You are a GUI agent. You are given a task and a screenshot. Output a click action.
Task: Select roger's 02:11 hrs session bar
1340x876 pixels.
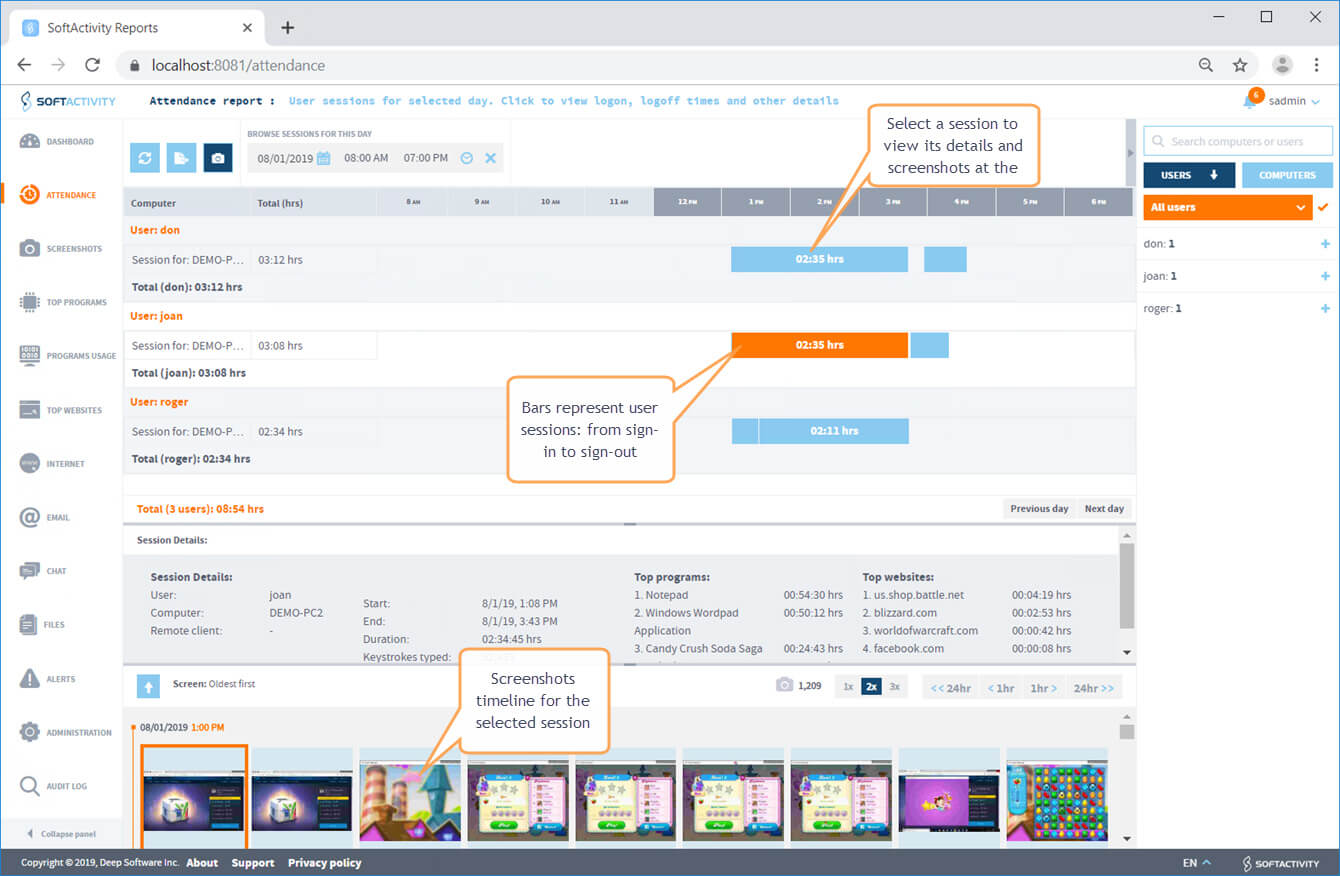pyautogui.click(x=833, y=431)
